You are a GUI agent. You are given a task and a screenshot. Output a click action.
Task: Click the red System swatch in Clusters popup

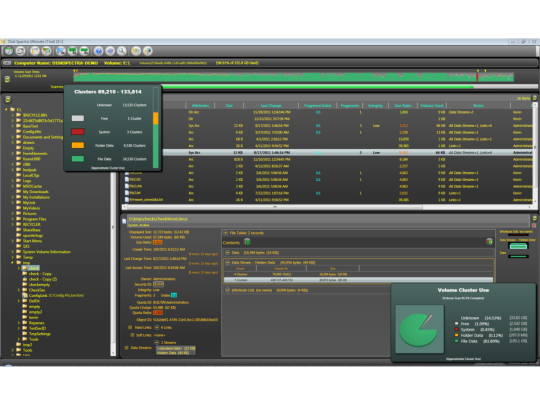pyautogui.click(x=78, y=132)
